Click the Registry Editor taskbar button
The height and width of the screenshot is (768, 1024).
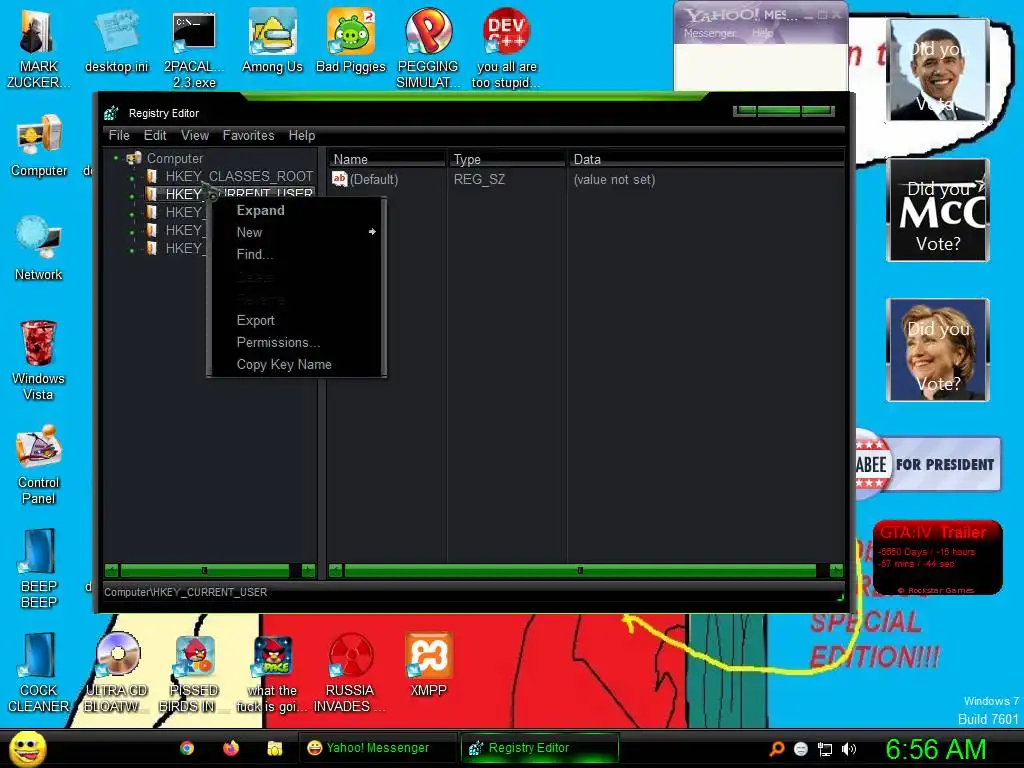pos(540,748)
